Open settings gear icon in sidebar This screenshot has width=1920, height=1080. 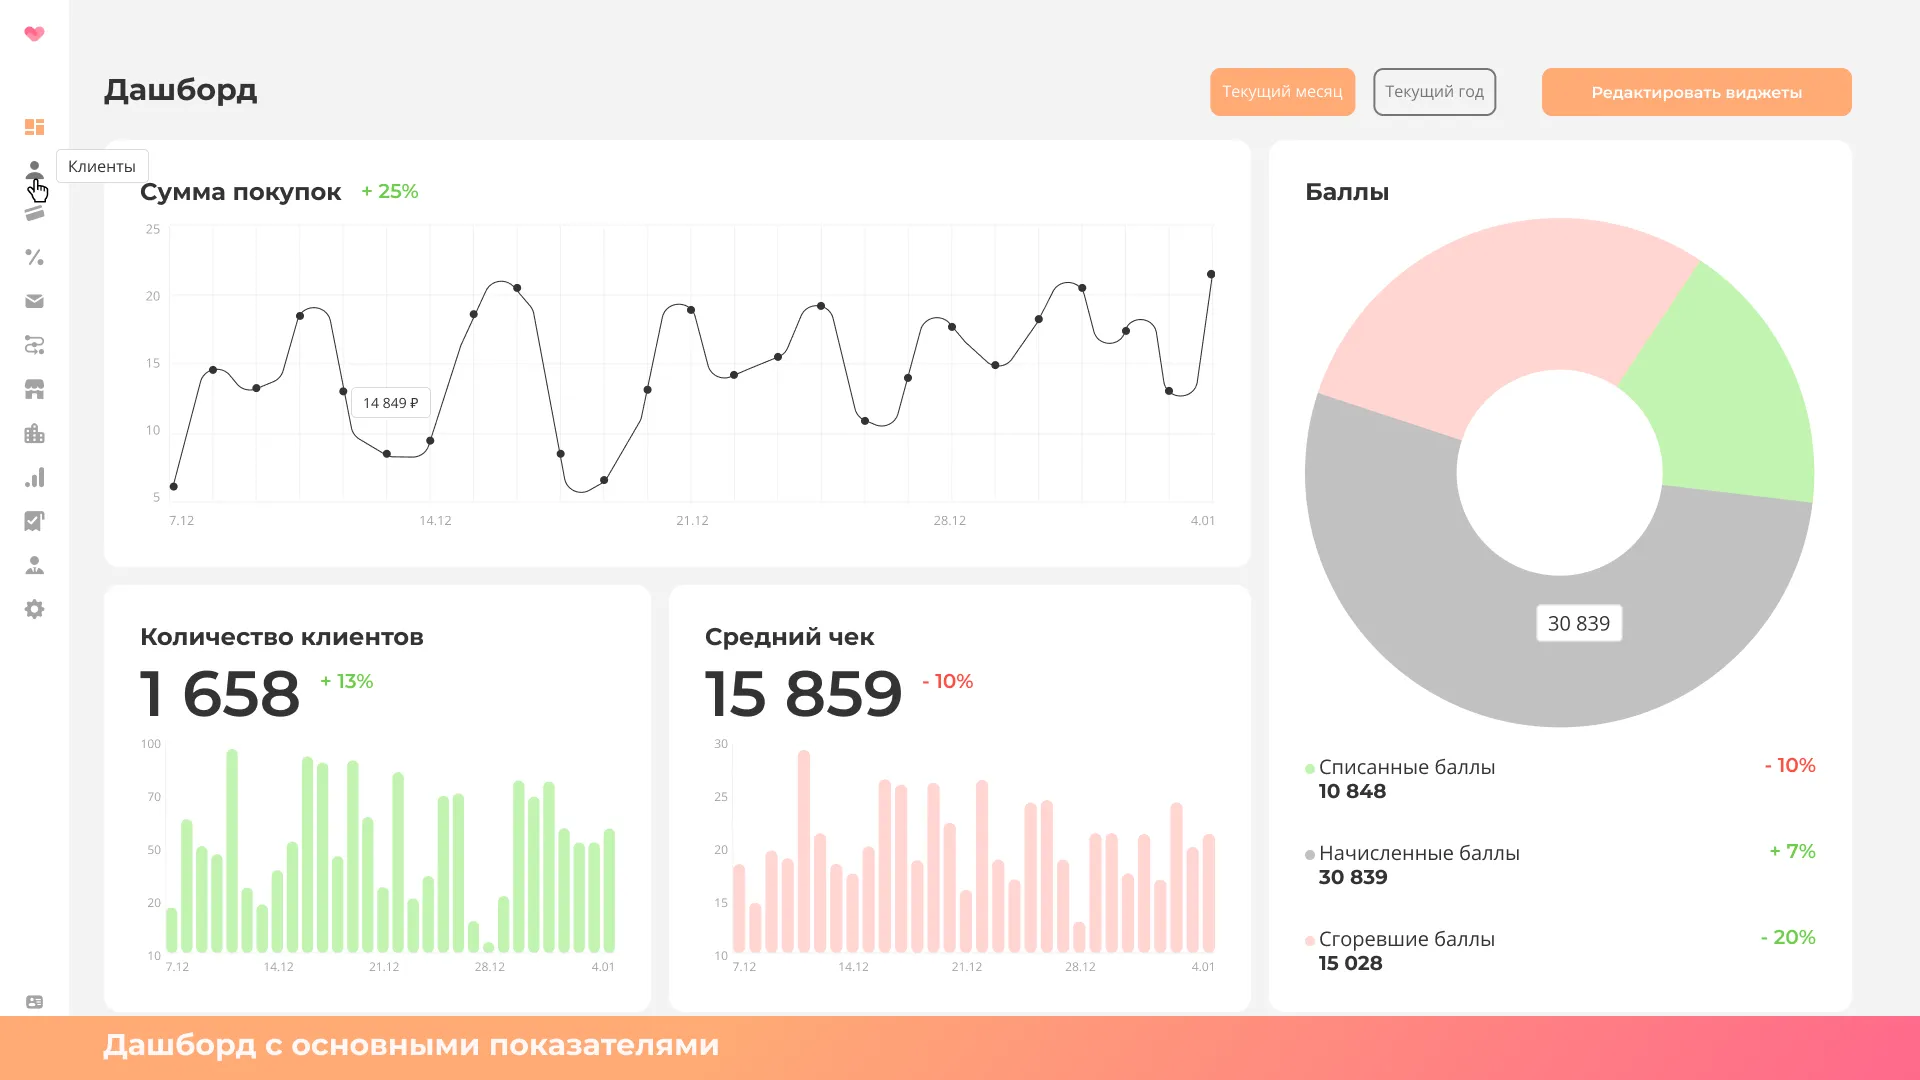pyautogui.click(x=34, y=609)
